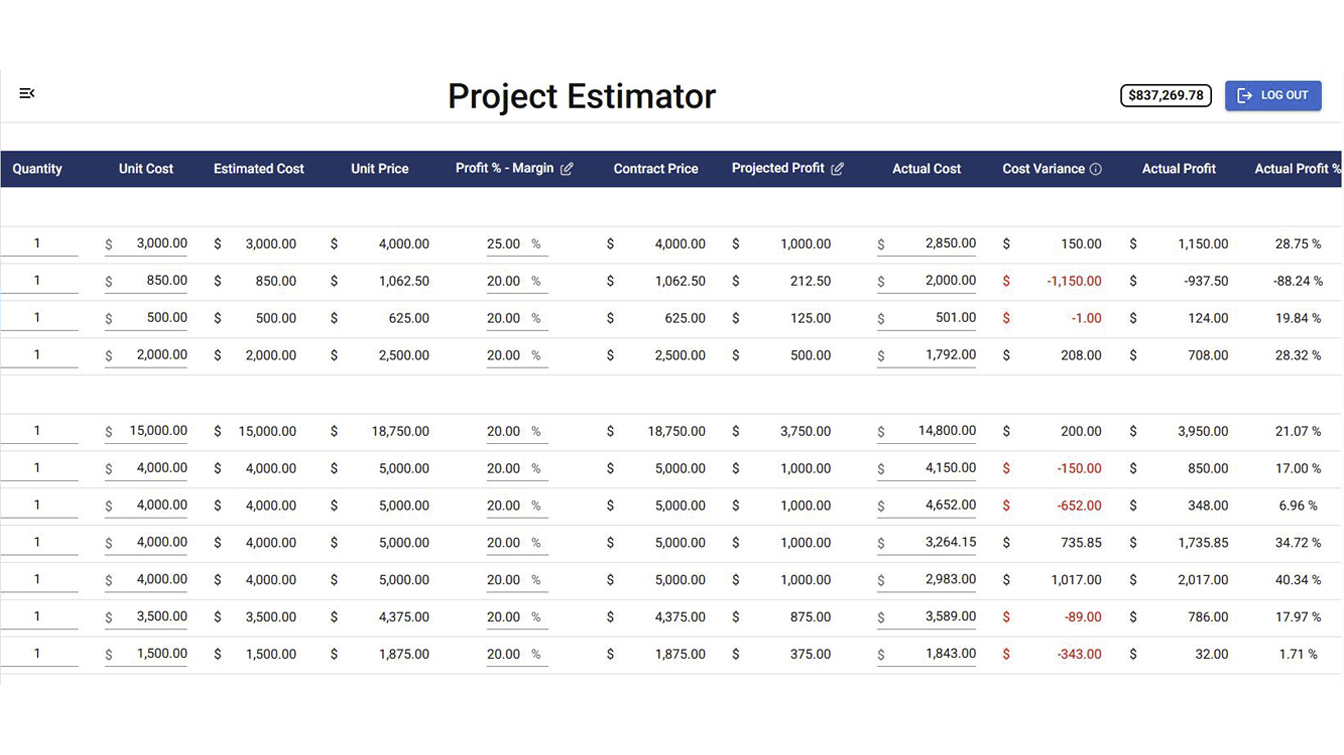Screen dimensions: 1344x755
Task: Select the Actual Cost field showing 3,264.15
Action: coord(932,543)
